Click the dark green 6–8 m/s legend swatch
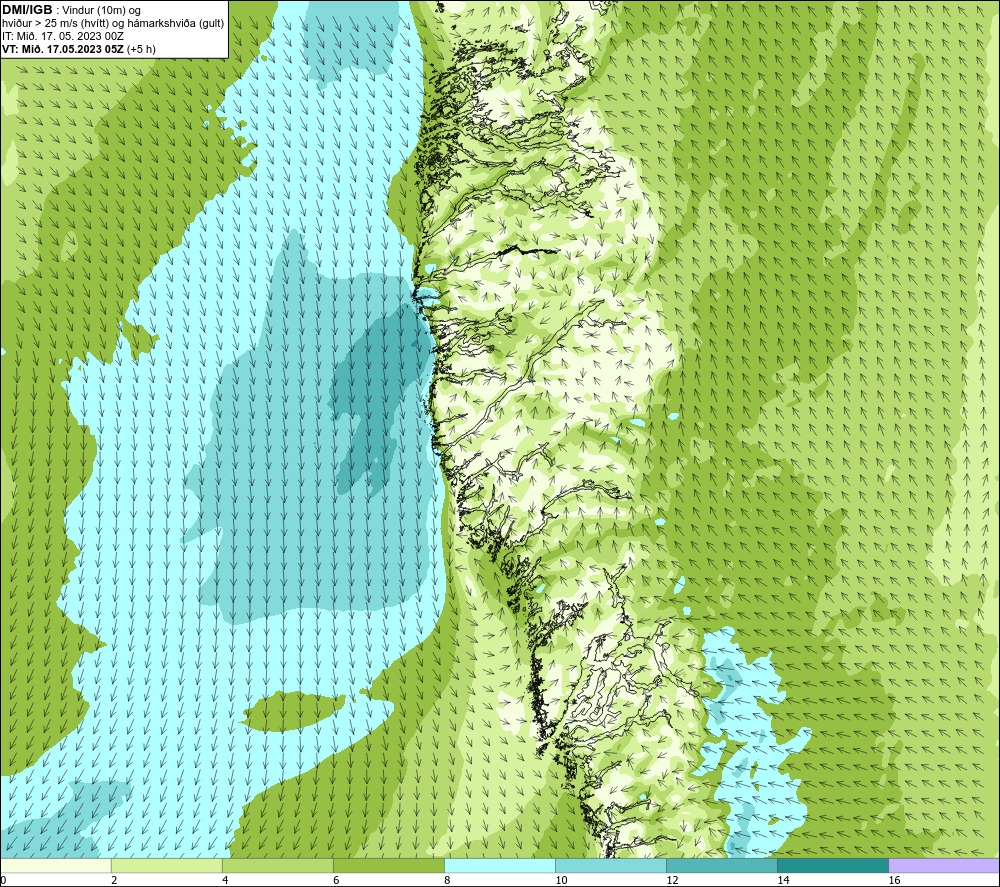Screen dimensions: 1000x887 (389, 865)
